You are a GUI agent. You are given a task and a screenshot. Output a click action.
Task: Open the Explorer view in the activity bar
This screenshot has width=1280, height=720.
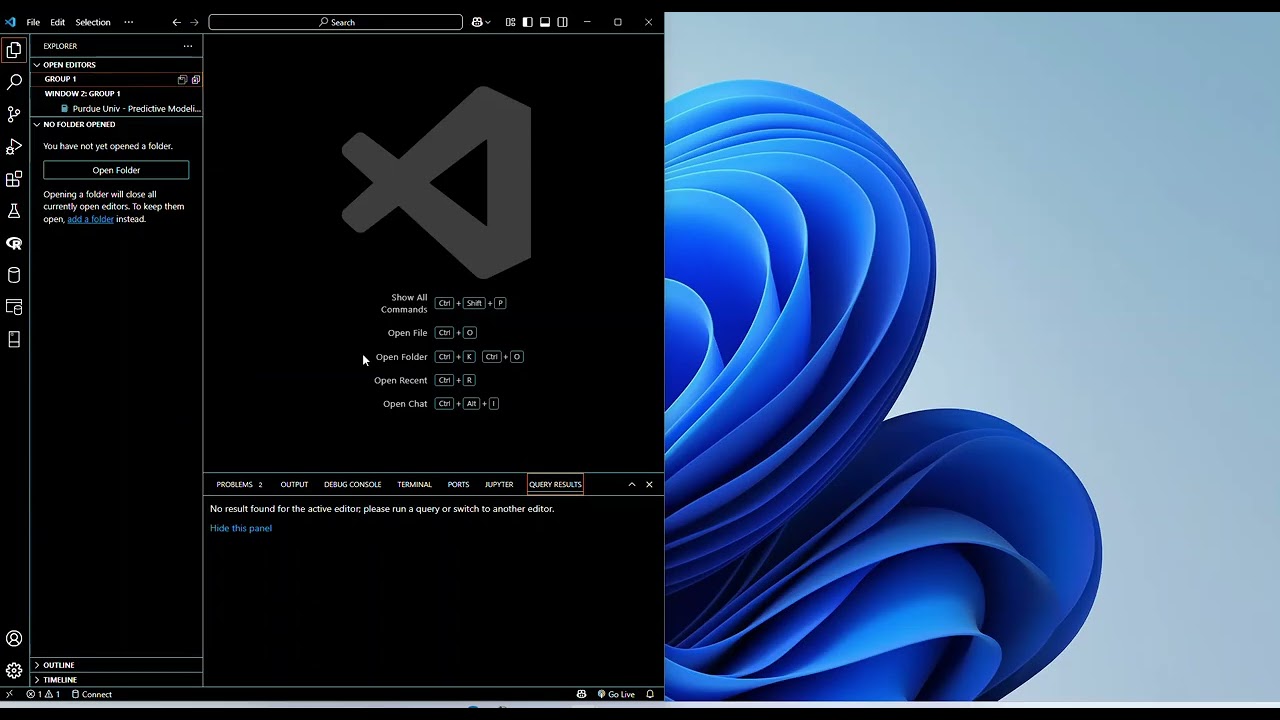click(14, 50)
